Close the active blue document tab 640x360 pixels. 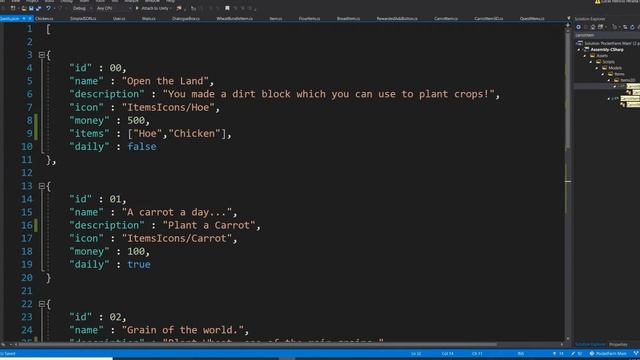tap(30, 19)
